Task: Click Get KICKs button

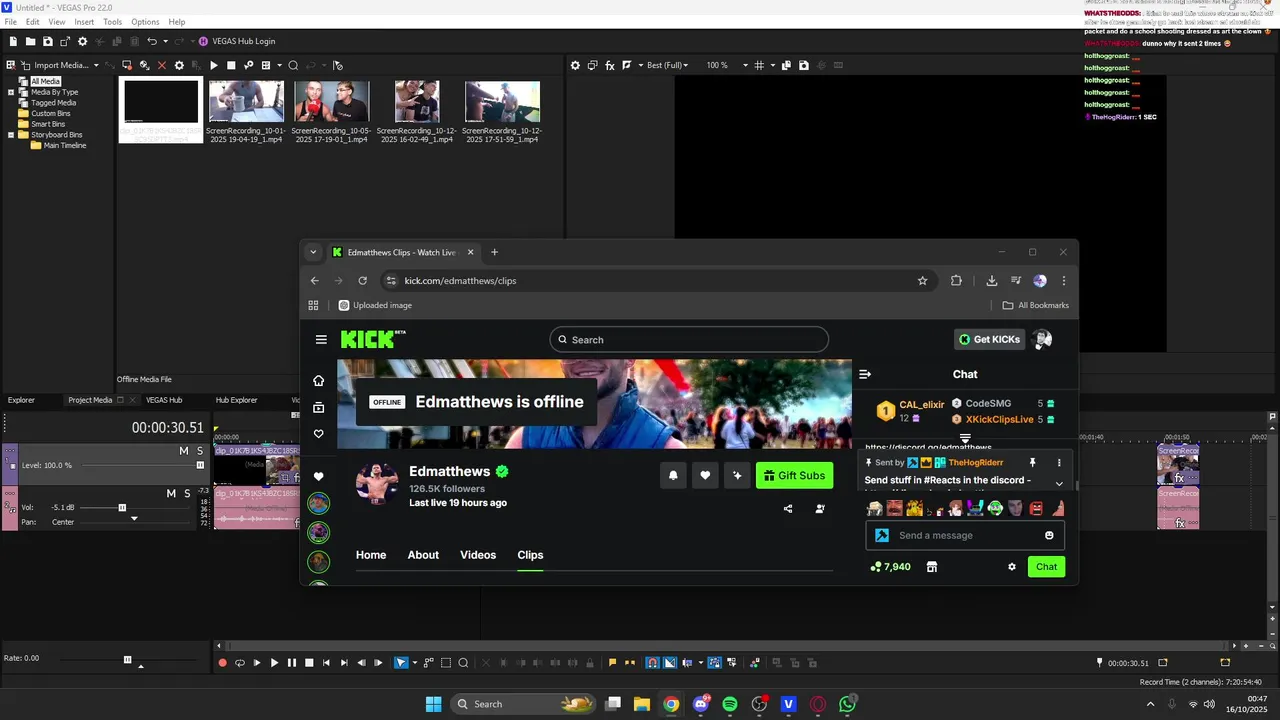Action: tap(989, 339)
